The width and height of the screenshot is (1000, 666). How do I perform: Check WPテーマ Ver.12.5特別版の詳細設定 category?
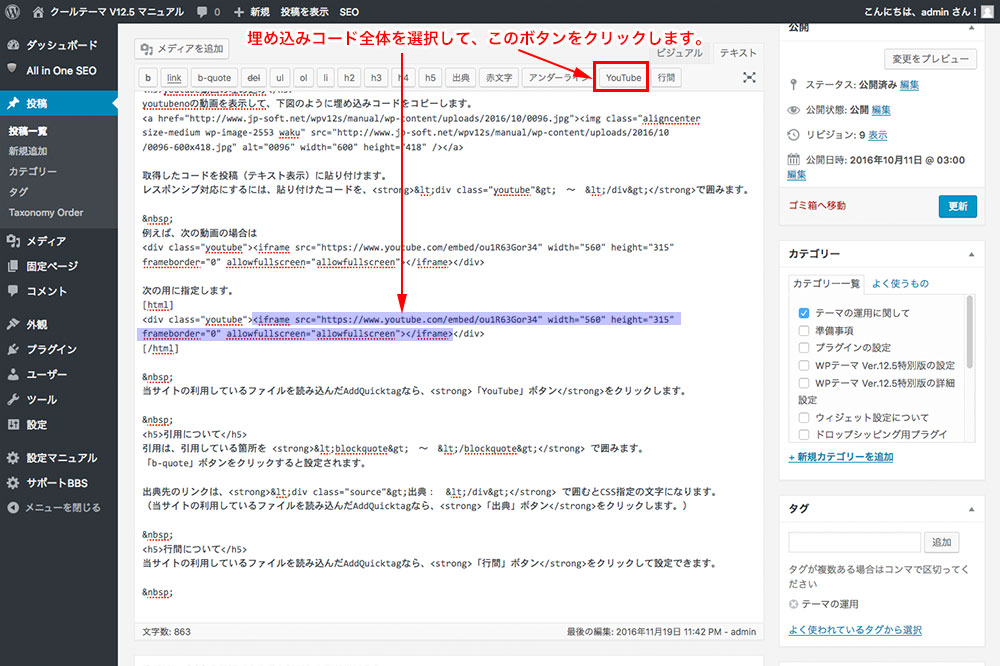[x=804, y=383]
